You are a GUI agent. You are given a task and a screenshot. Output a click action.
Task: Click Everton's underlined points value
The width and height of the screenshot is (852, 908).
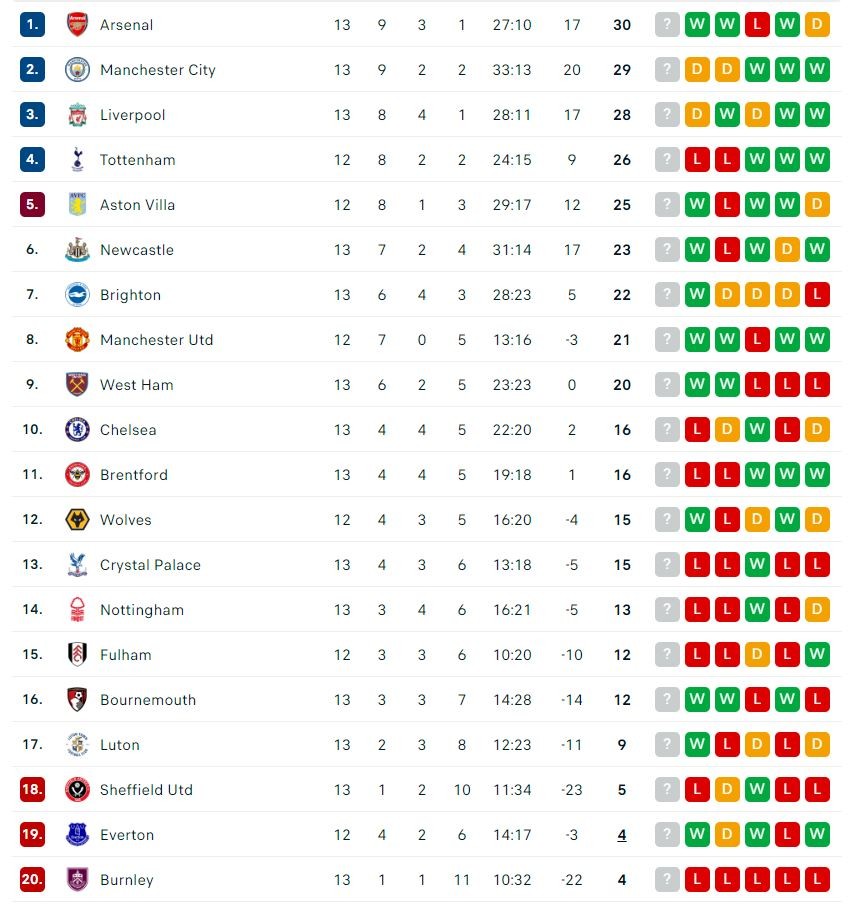pyautogui.click(x=622, y=835)
